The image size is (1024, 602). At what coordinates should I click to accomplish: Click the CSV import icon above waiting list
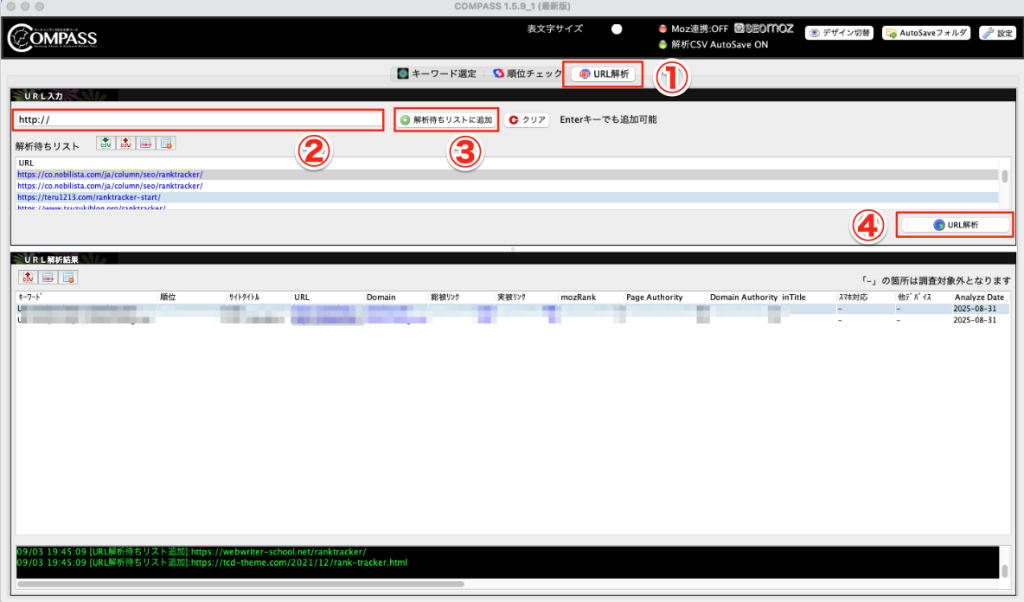click(x=105, y=144)
